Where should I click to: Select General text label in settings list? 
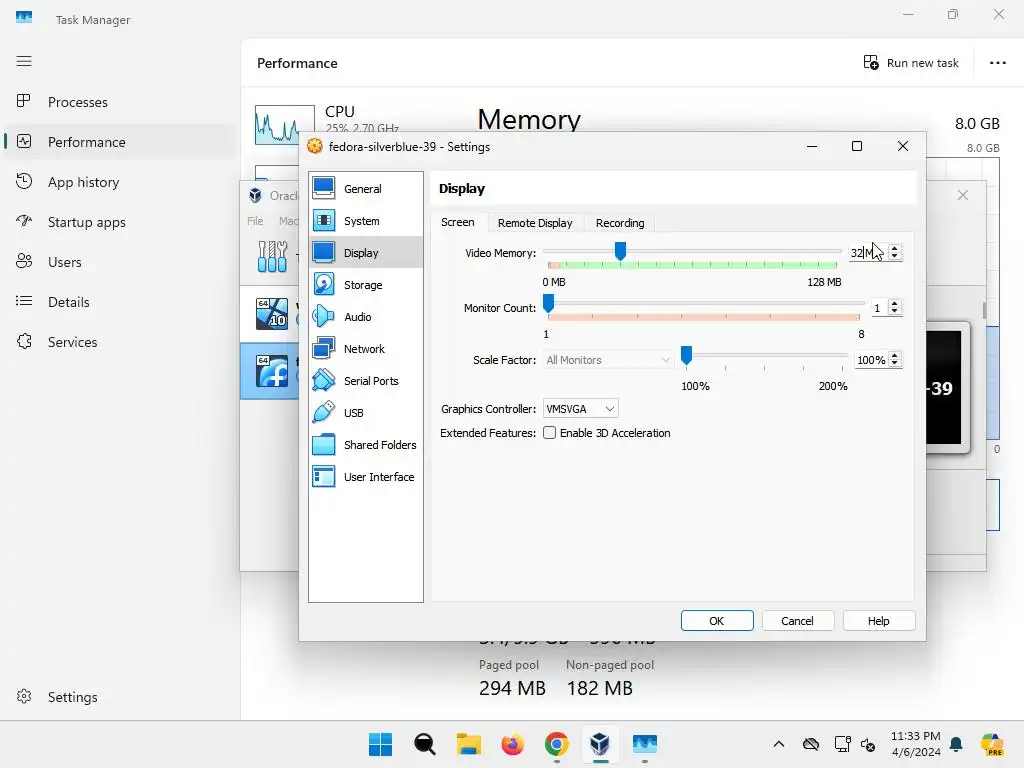362,189
